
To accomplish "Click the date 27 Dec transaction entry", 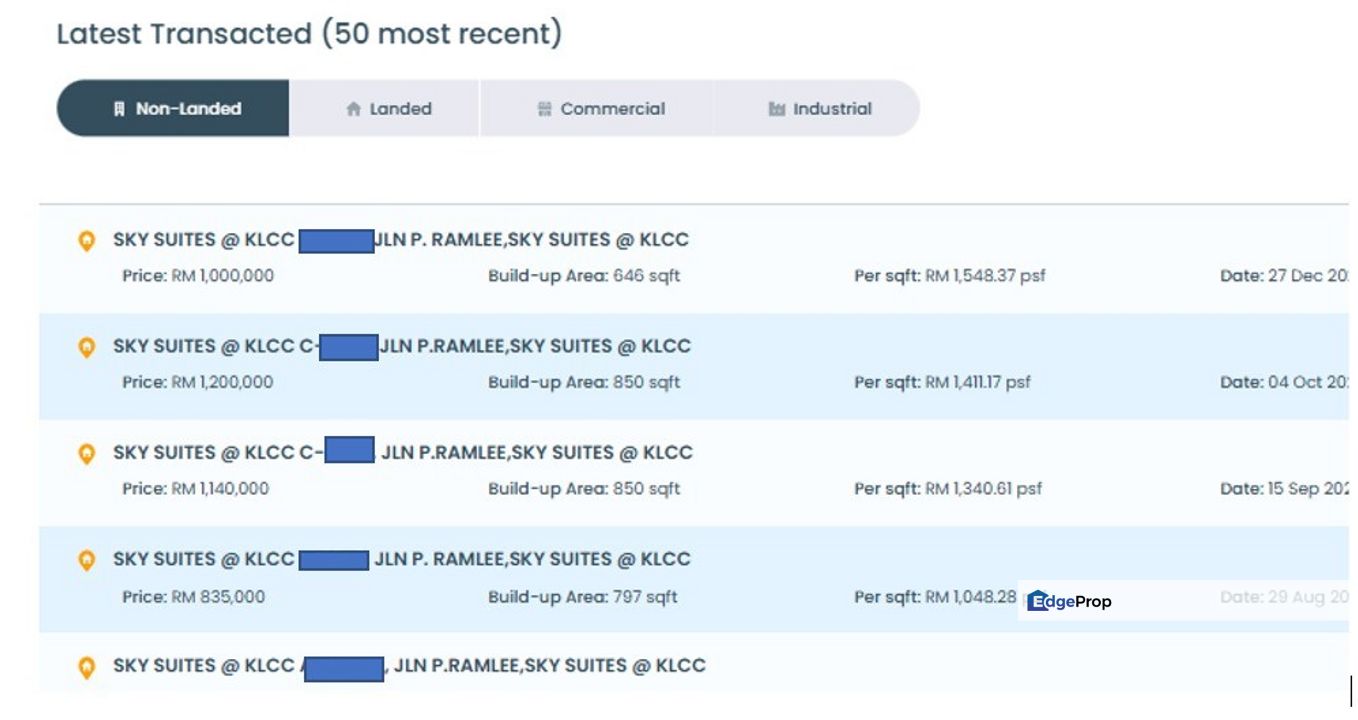I will pyautogui.click(x=1284, y=276).
